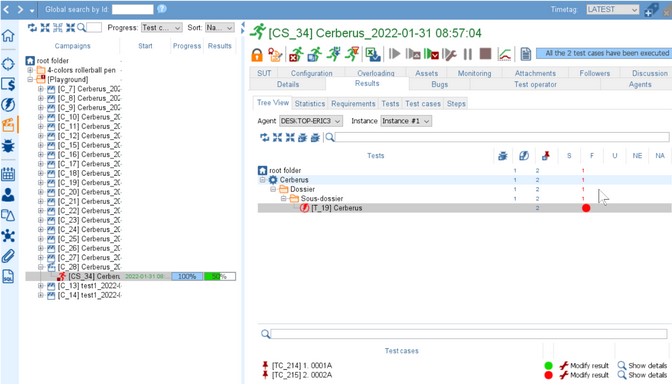Click Show details for TC_215
The height and width of the screenshot is (387, 672).
(x=642, y=375)
